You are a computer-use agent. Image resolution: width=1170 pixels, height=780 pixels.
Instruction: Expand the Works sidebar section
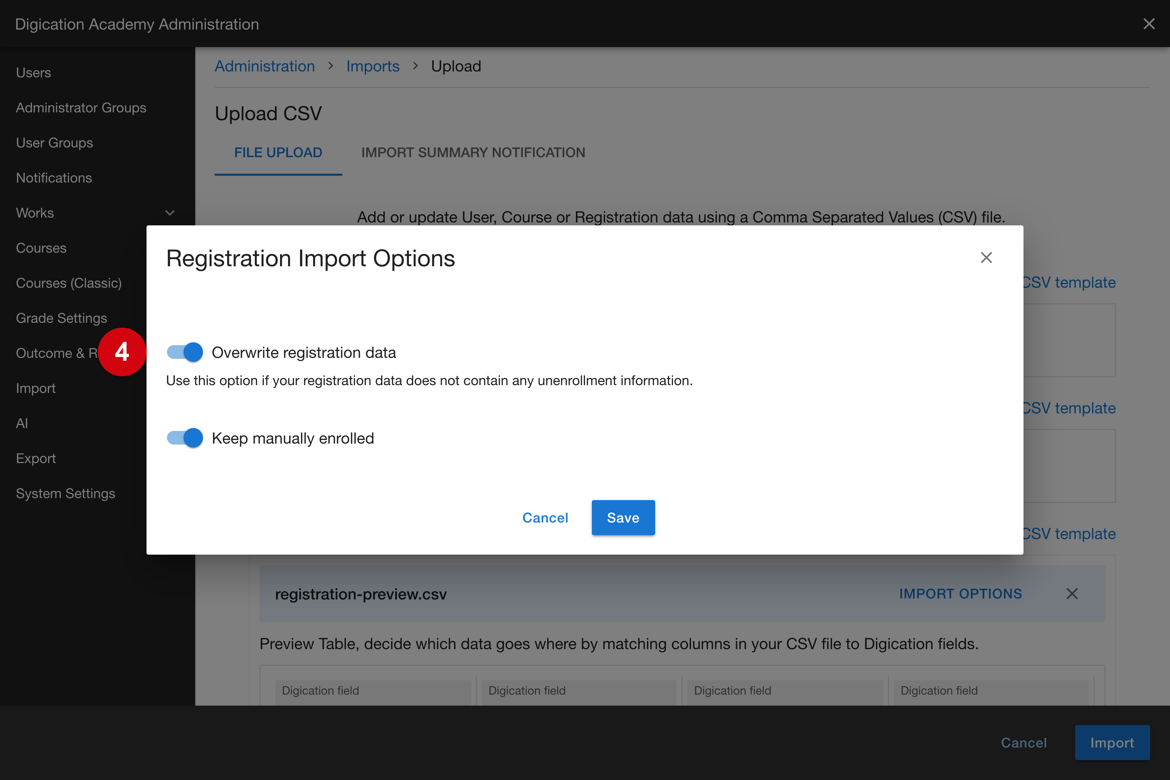click(x=170, y=213)
